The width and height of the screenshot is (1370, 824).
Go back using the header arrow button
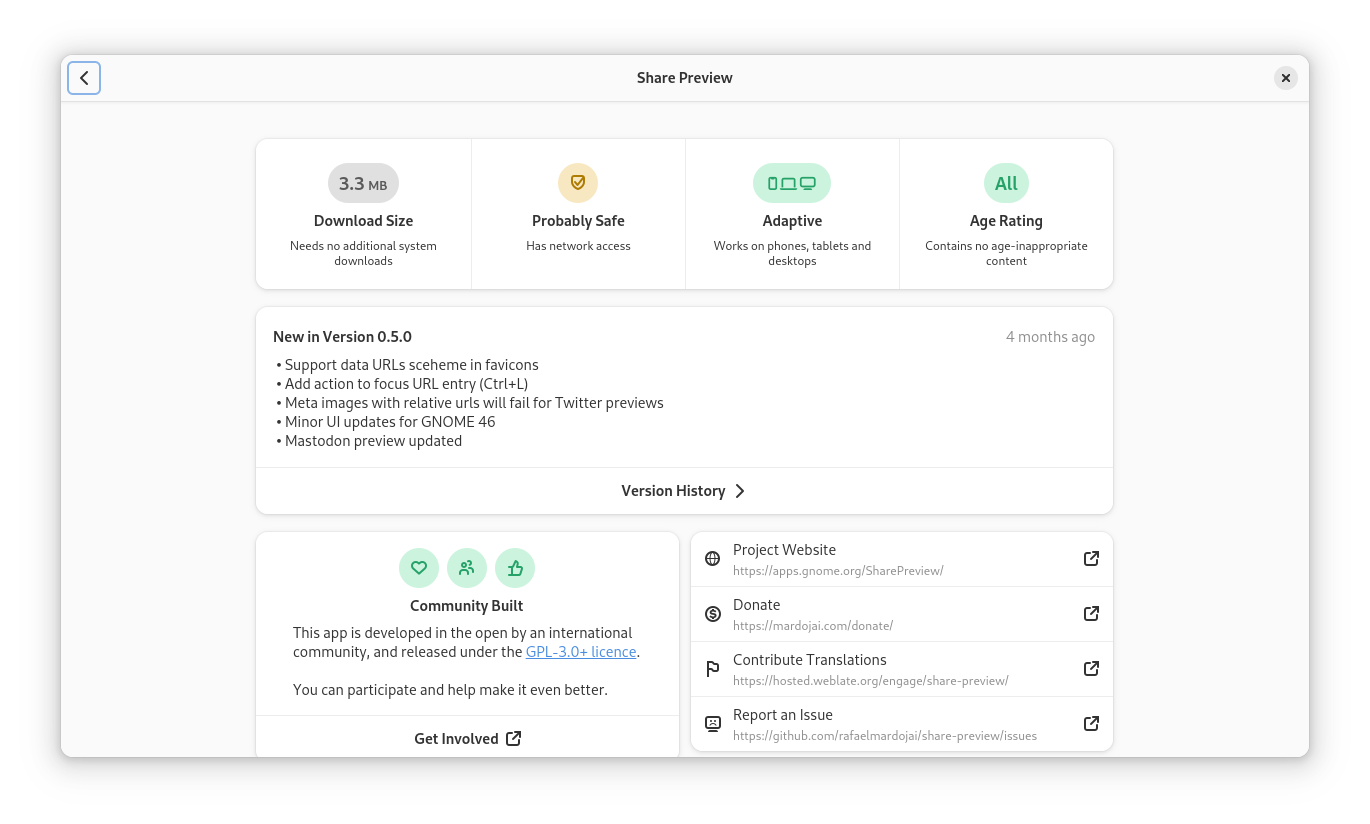84,78
